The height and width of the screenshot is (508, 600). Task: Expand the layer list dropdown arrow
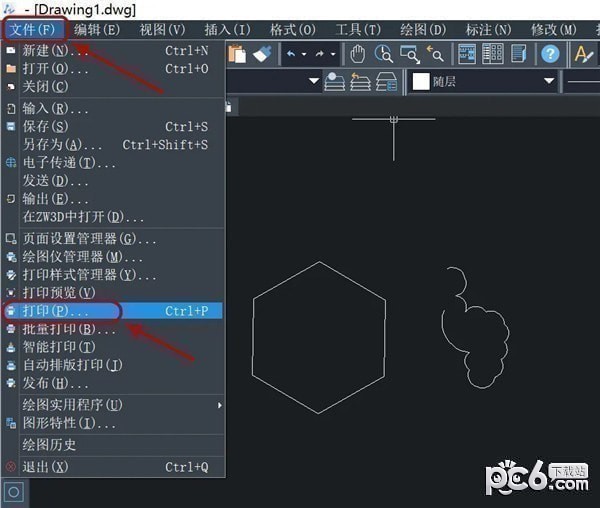click(314, 82)
